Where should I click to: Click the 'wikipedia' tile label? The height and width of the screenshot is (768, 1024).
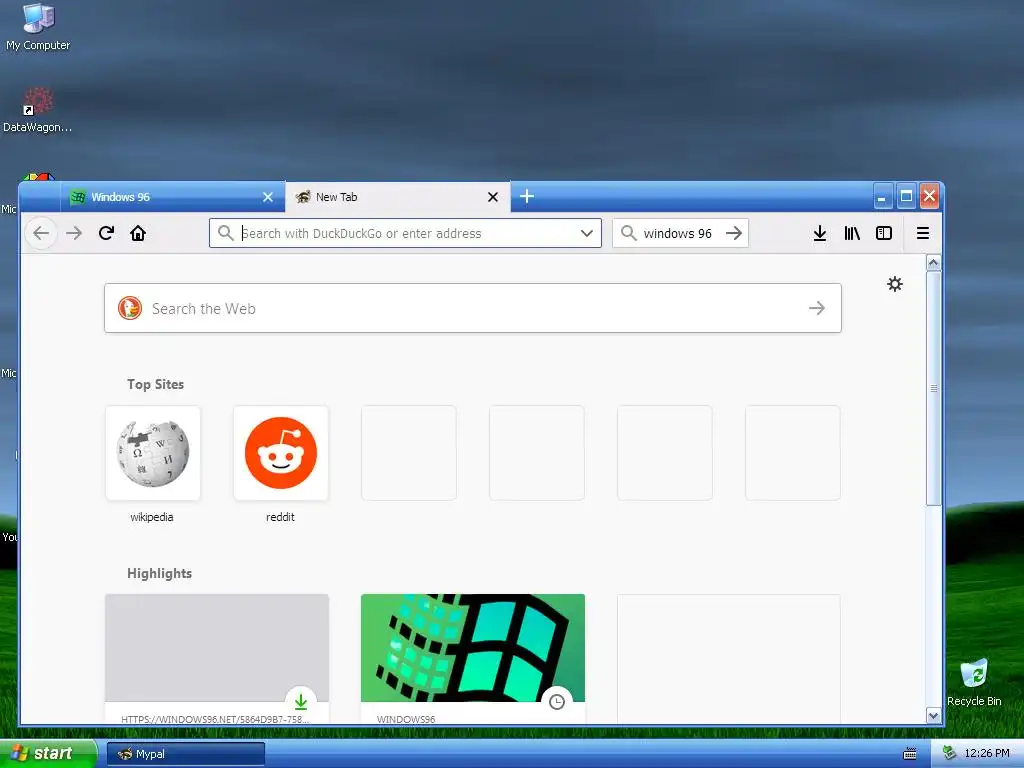[x=152, y=517]
